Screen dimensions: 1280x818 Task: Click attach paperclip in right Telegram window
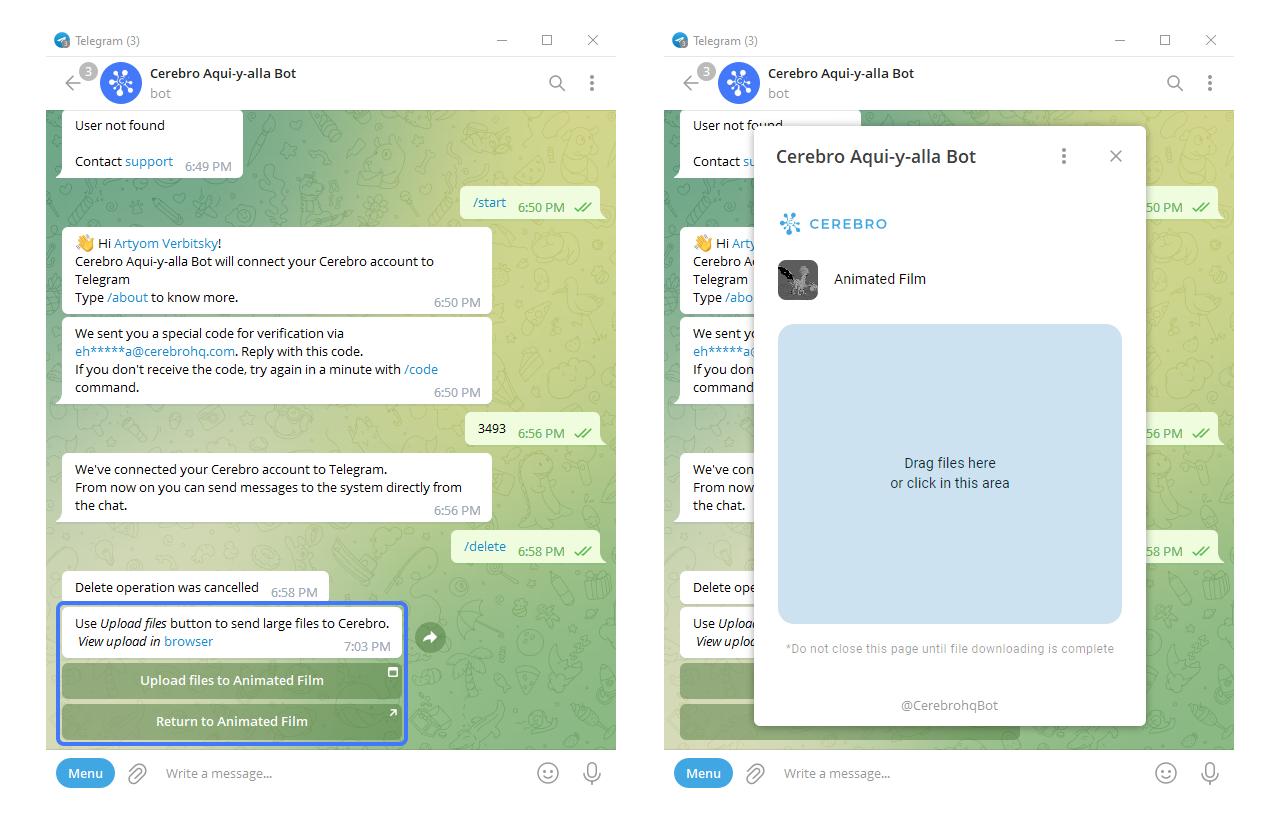(756, 773)
